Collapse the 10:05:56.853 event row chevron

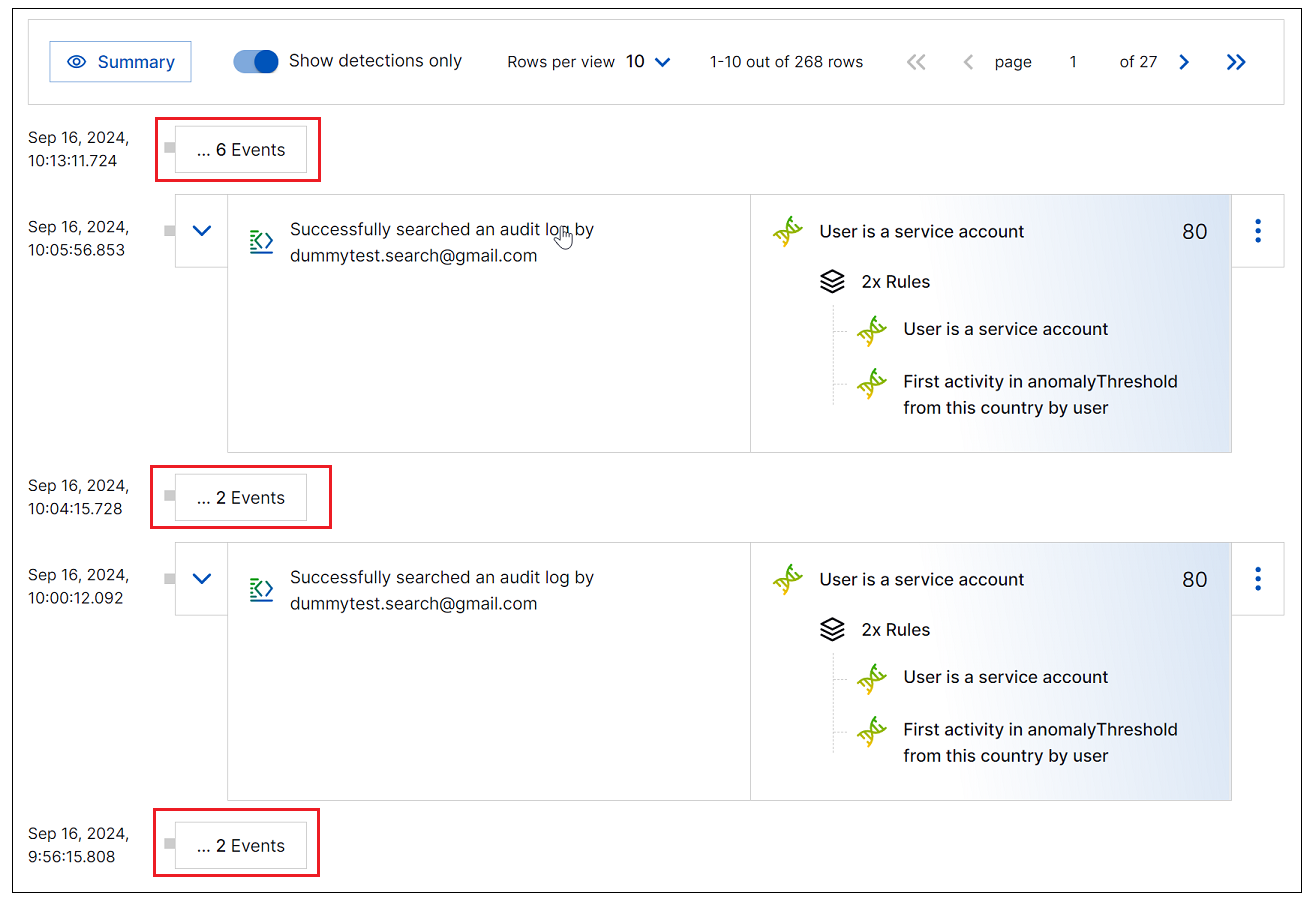(202, 231)
